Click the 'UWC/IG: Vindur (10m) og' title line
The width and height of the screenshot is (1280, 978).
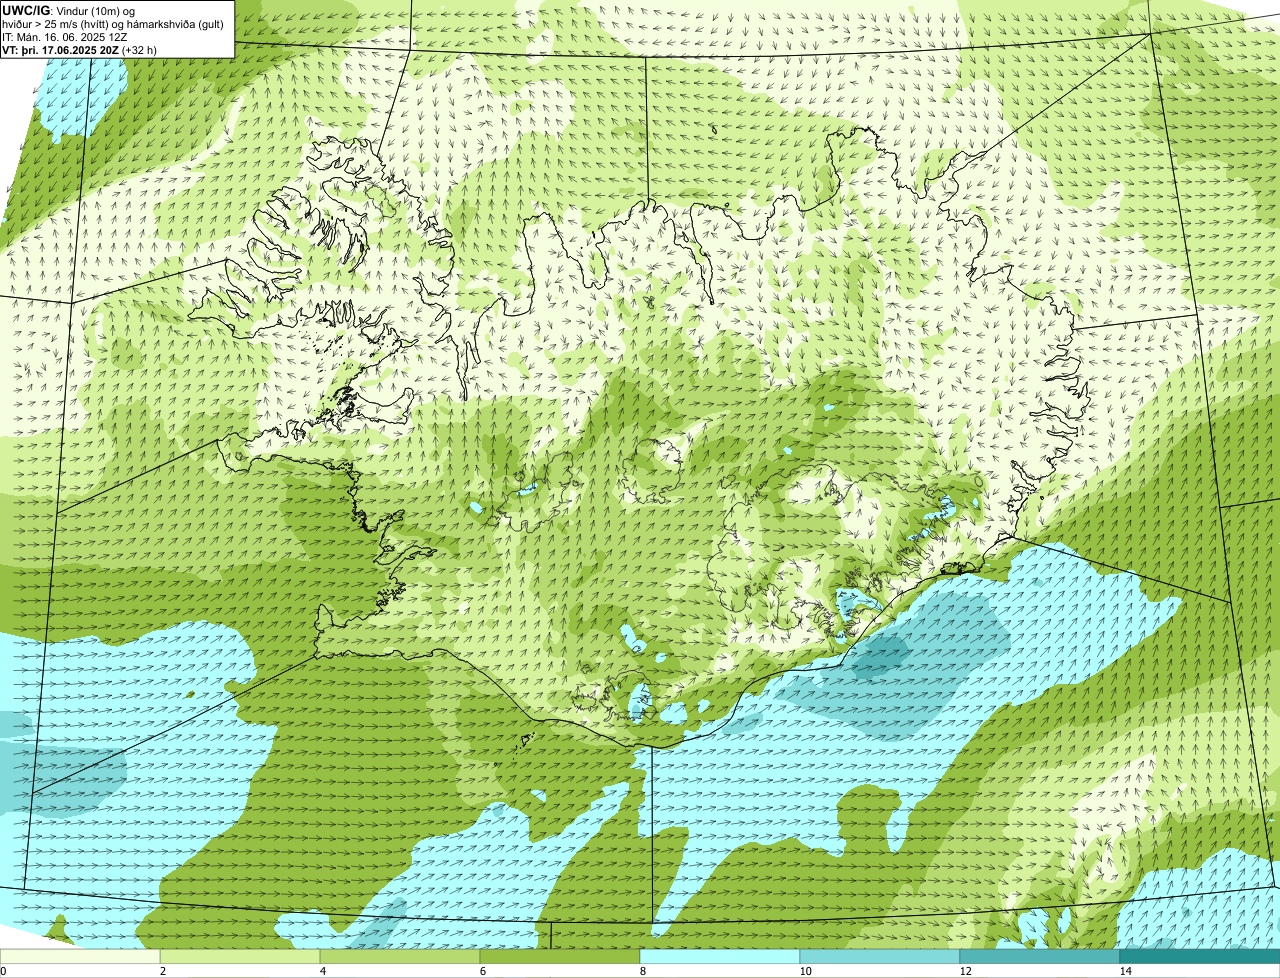69,10
